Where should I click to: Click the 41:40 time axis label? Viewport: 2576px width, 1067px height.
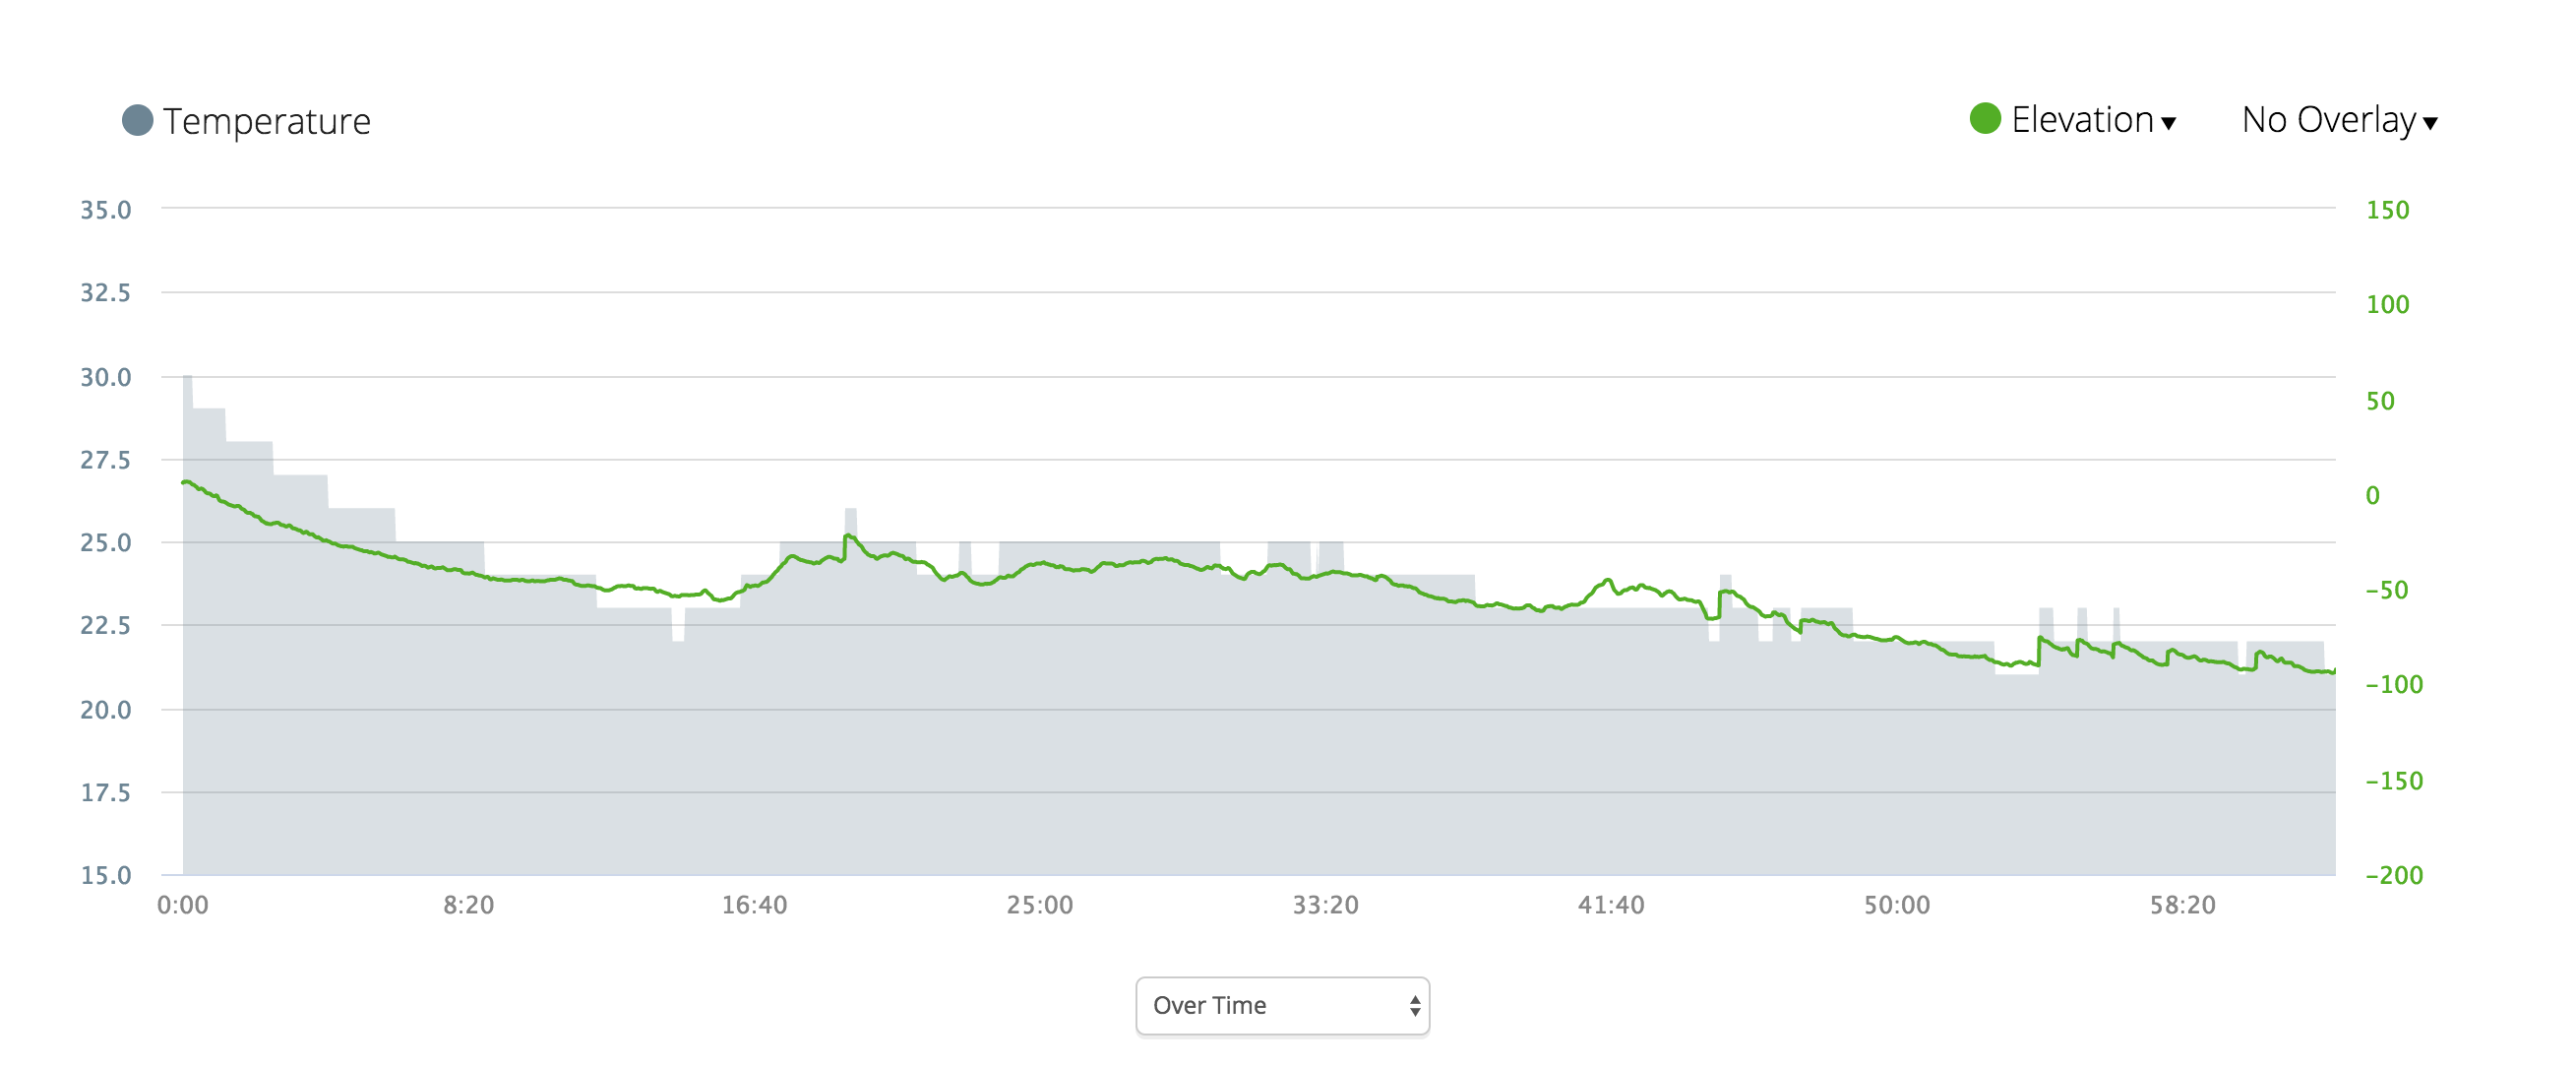coord(1611,905)
